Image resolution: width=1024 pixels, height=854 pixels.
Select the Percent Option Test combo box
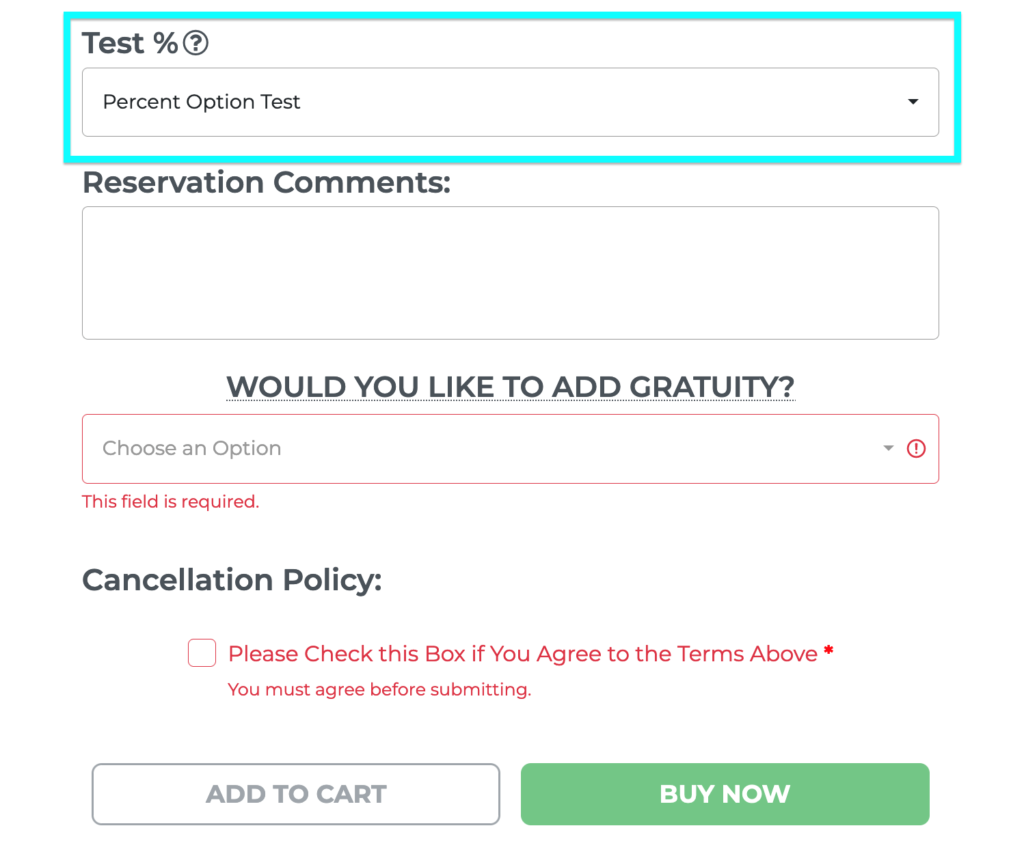coord(510,103)
